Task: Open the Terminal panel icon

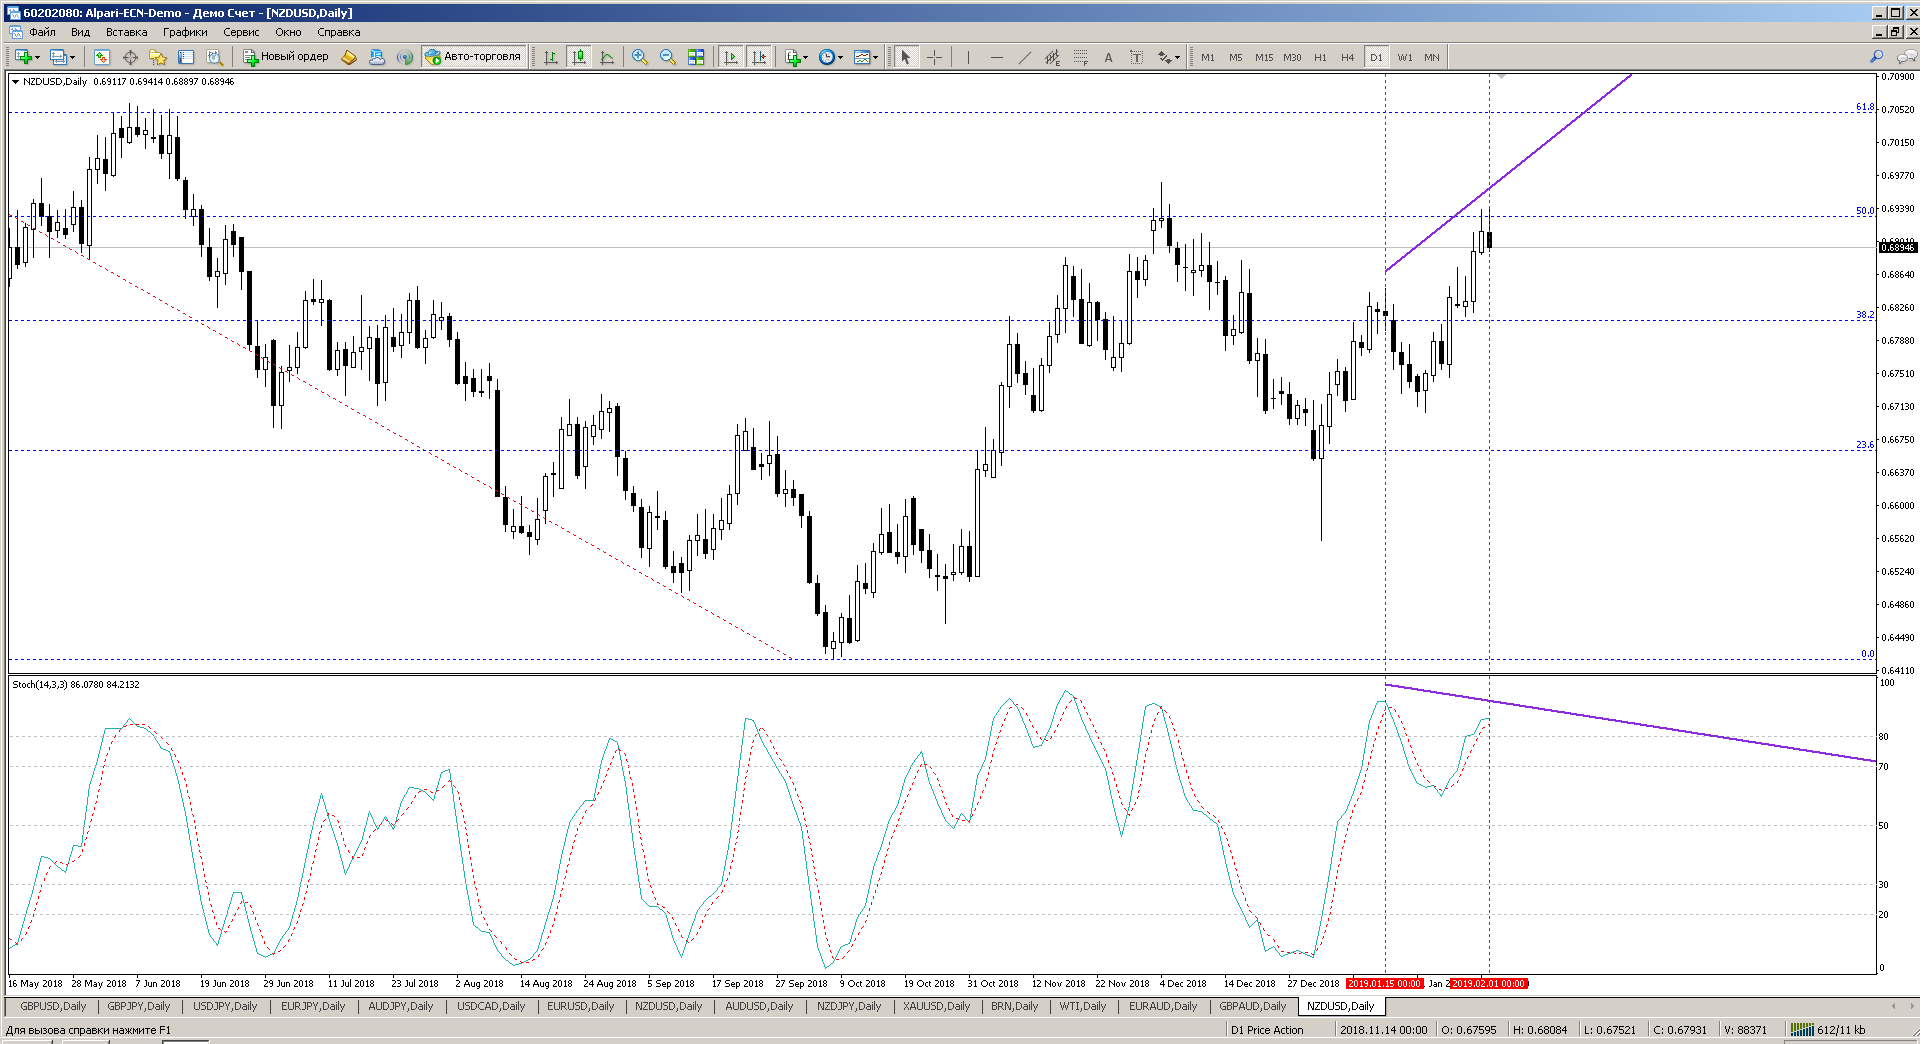Action: (186, 57)
